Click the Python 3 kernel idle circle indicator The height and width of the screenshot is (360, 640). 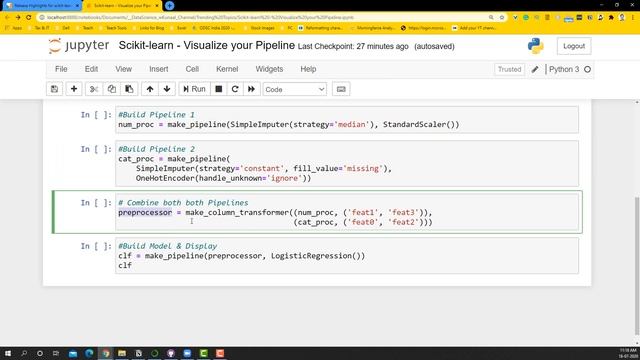click(587, 69)
